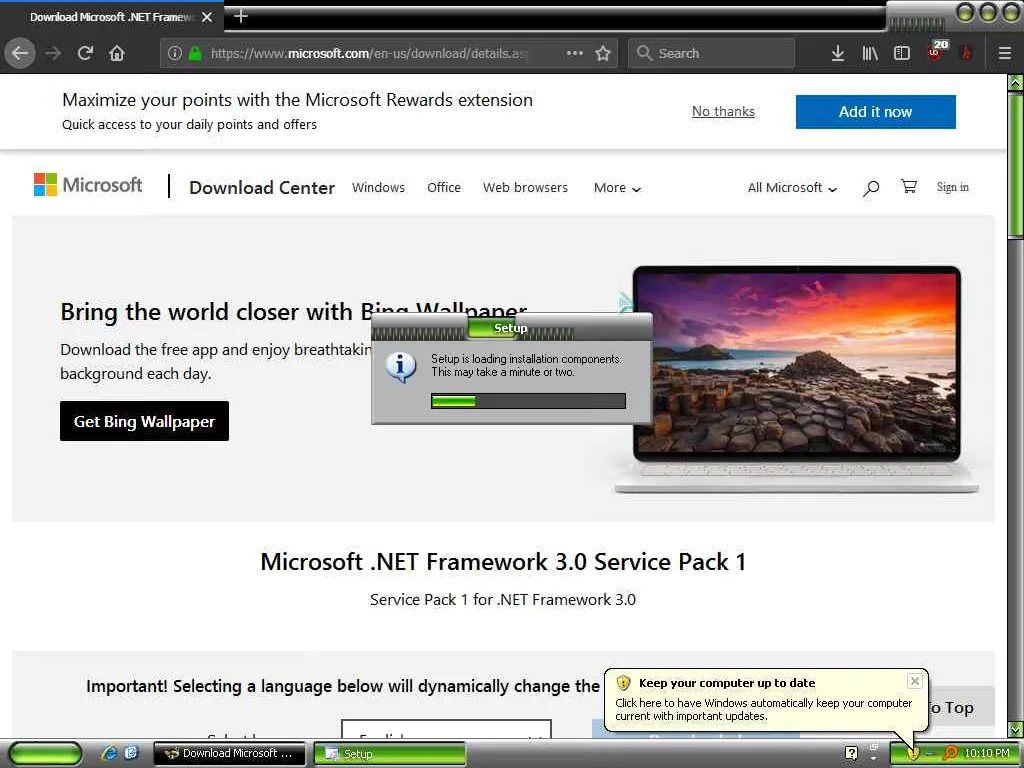Open the Office navigation item
This screenshot has height=768, width=1024.
pyautogui.click(x=443, y=187)
